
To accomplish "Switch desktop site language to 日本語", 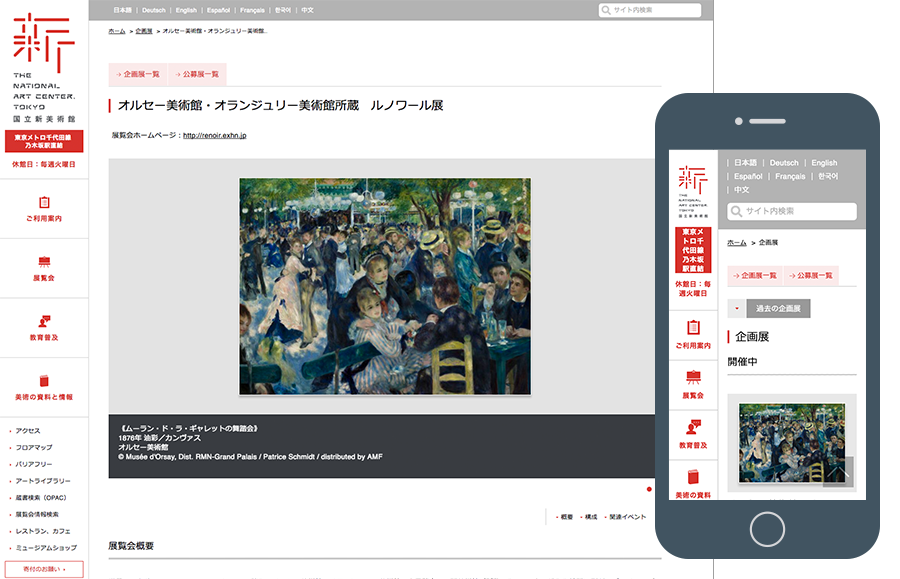I will pyautogui.click(x=122, y=10).
